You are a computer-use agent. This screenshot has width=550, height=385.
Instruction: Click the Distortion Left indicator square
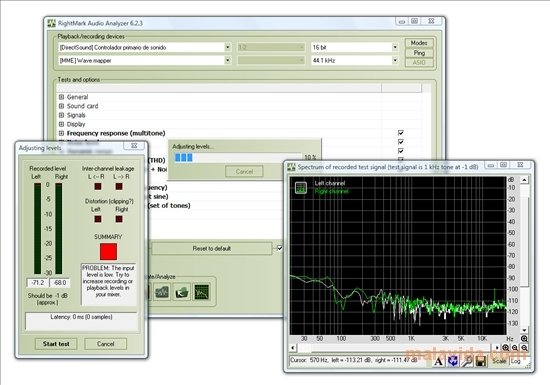click(98, 219)
